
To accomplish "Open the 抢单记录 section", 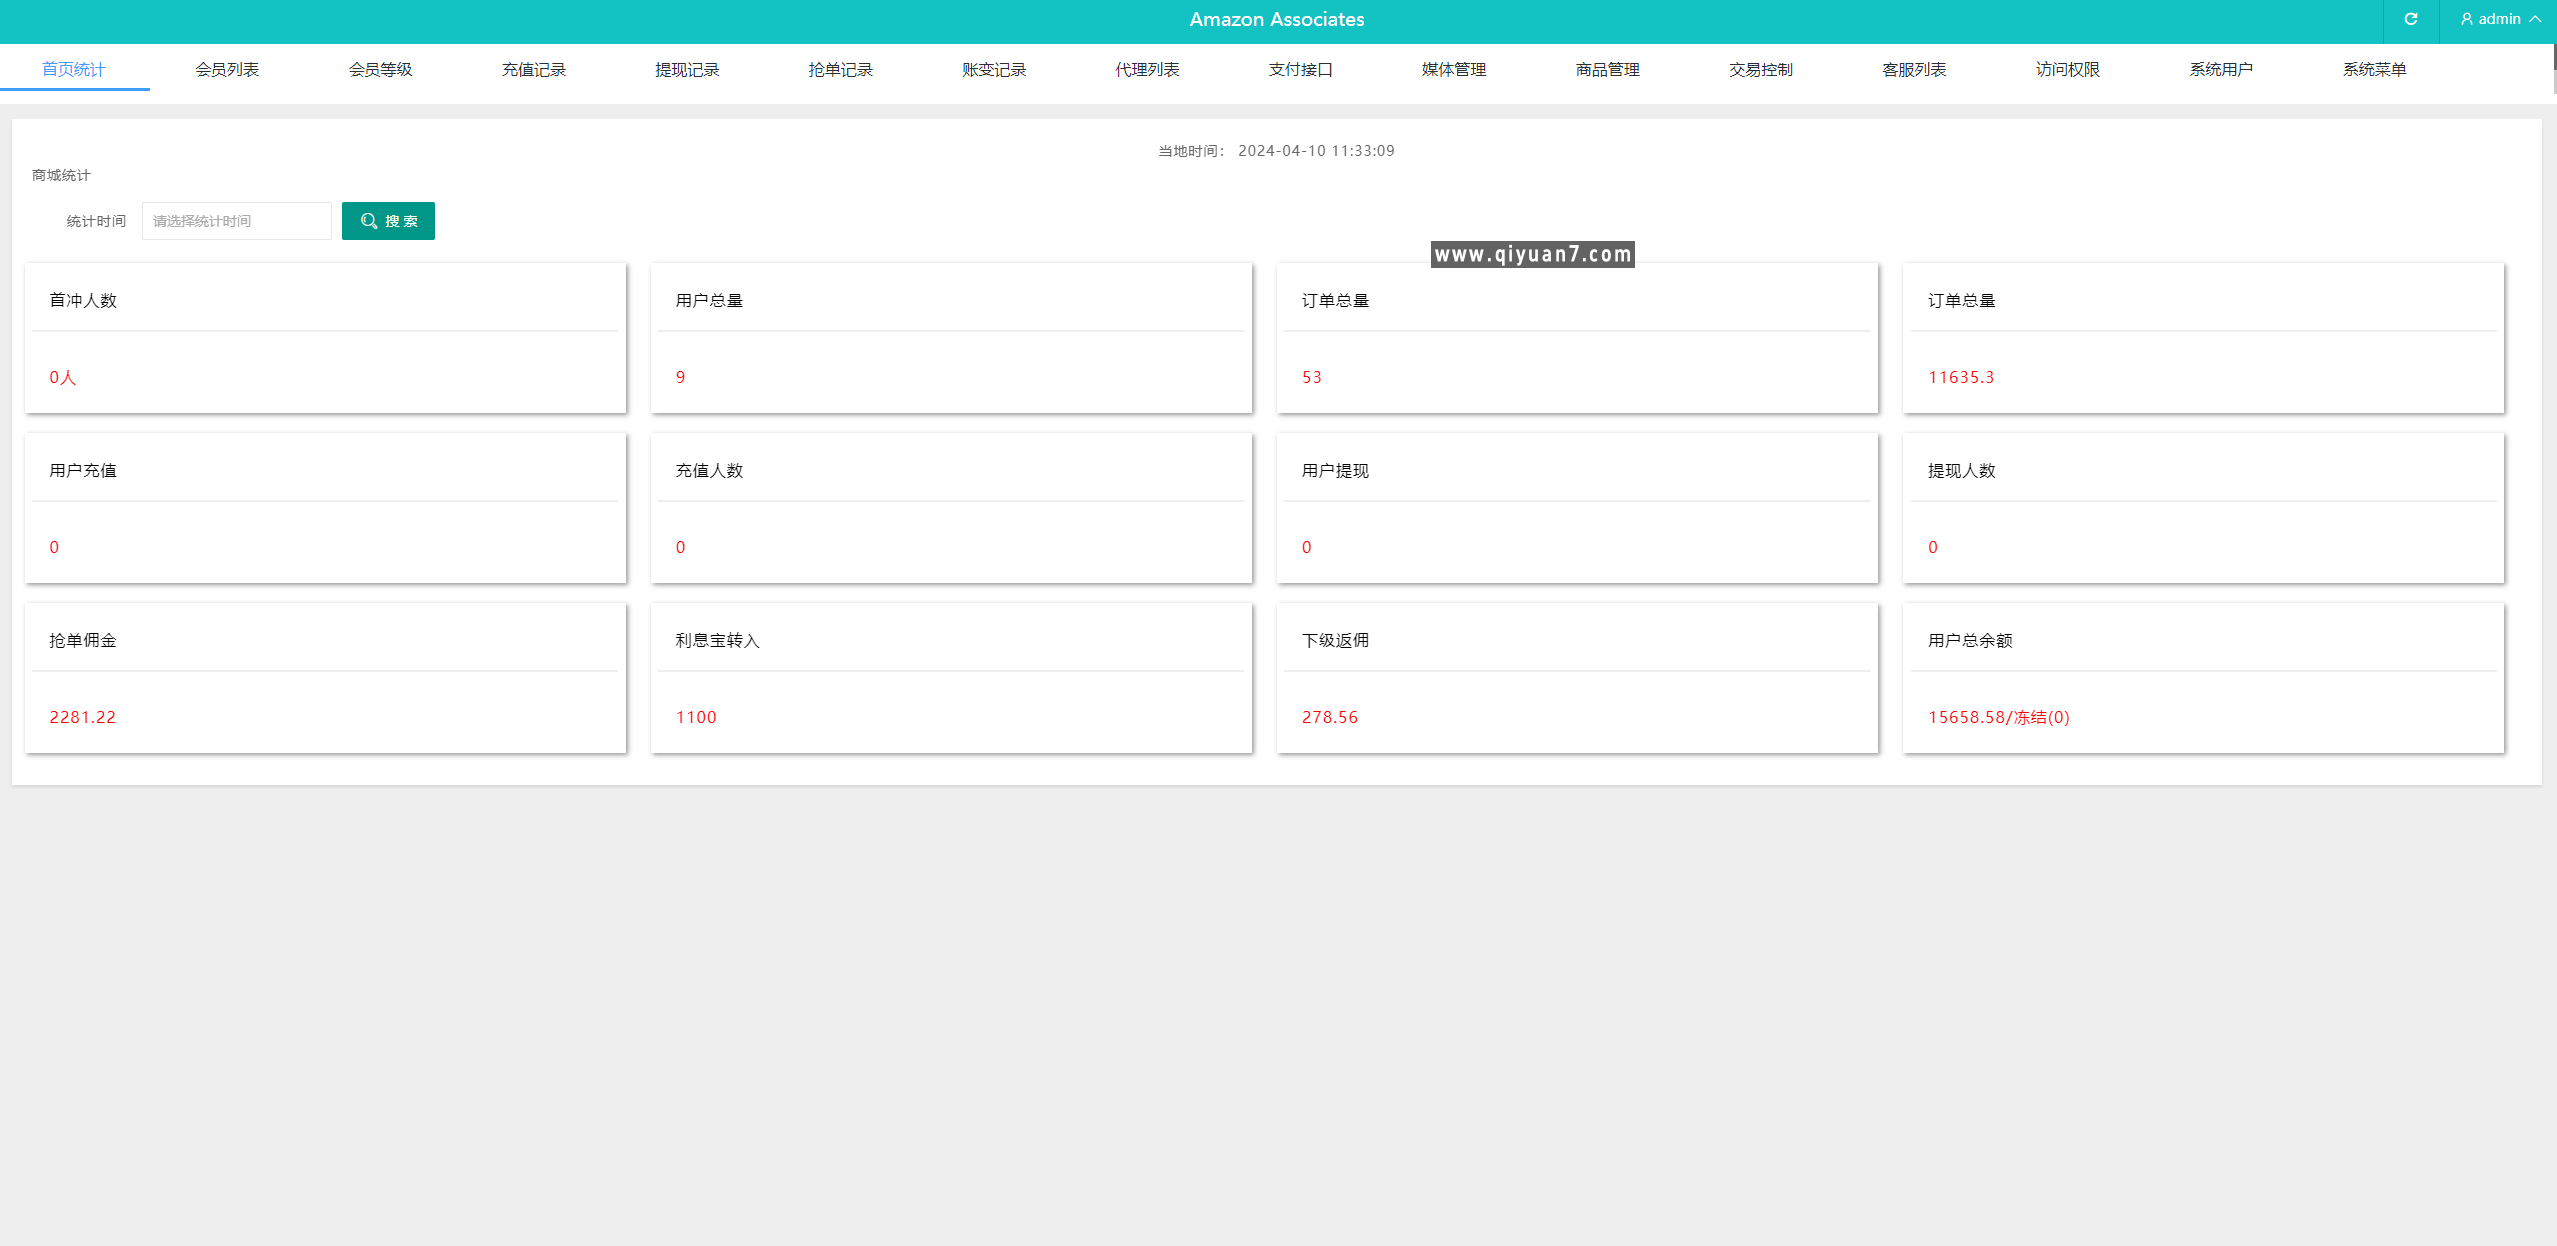I will pos(839,69).
